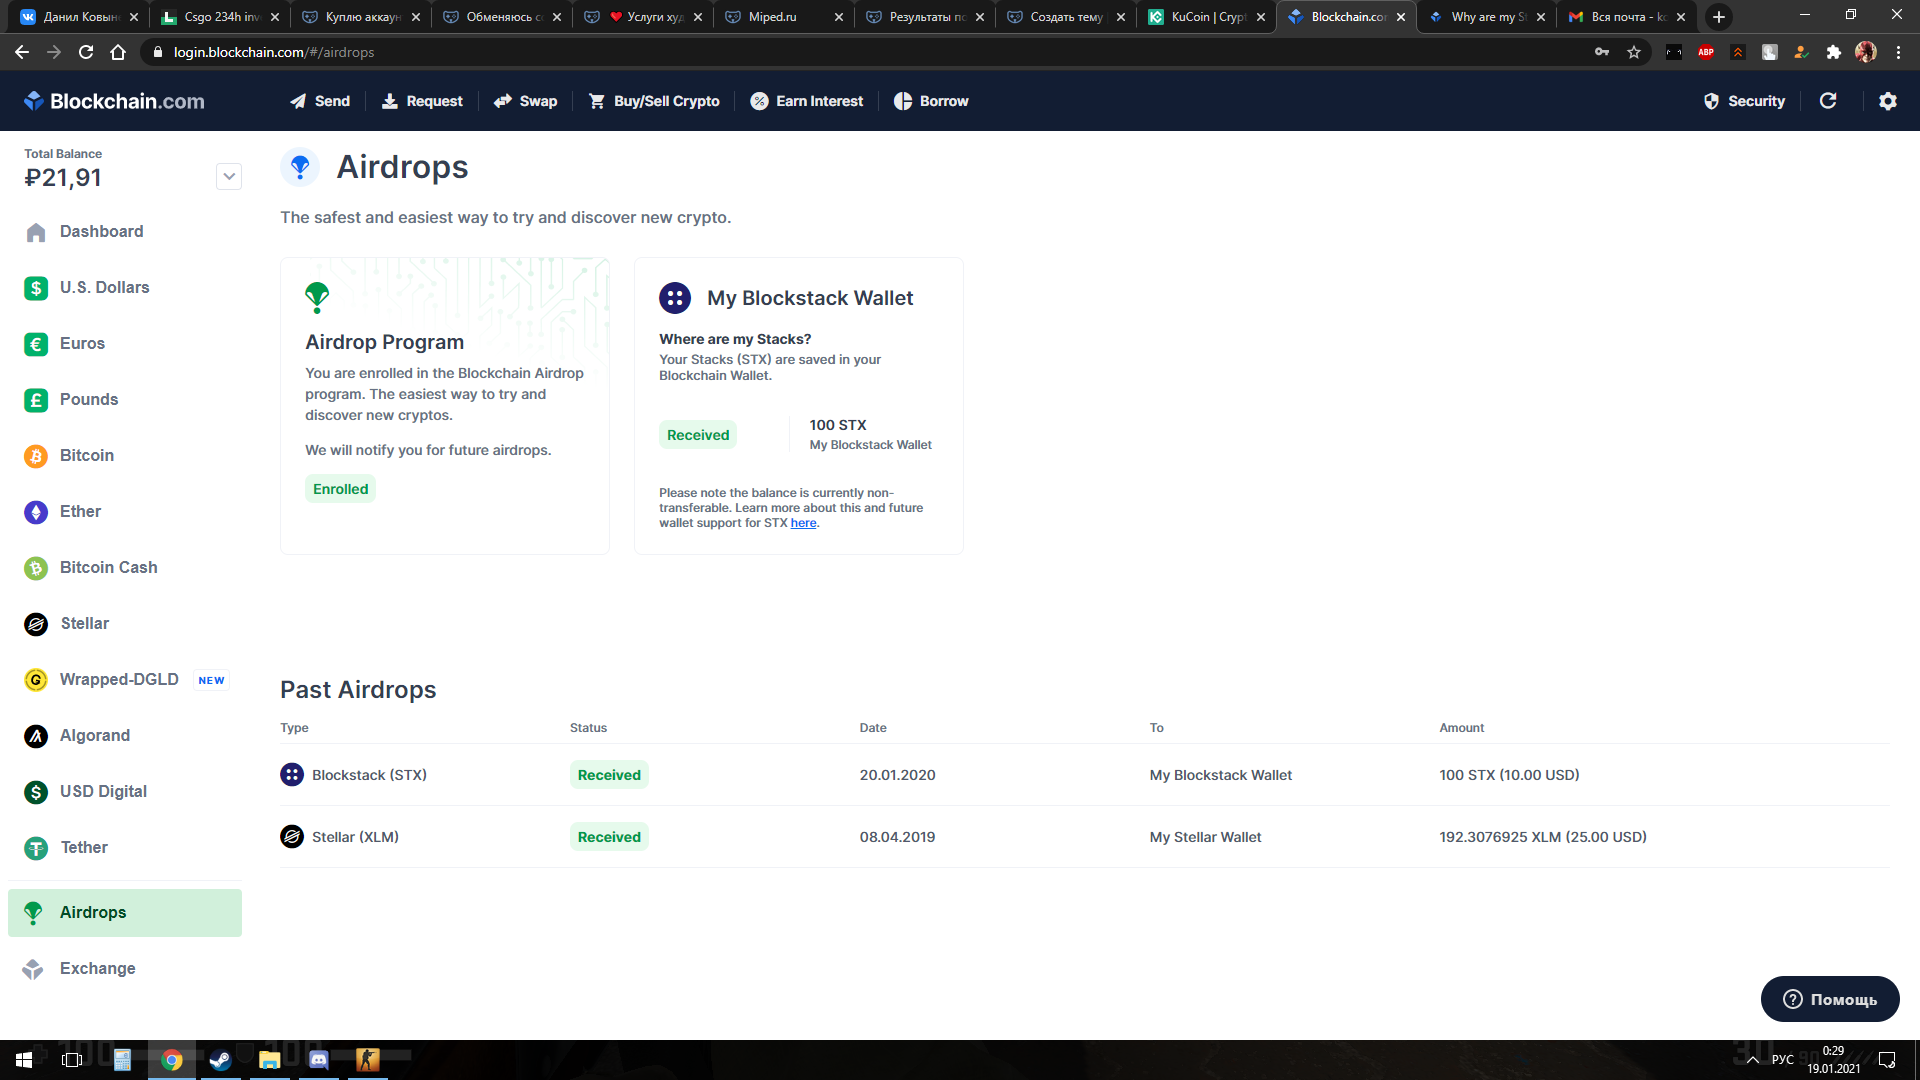Follow the STX 'here' link
Viewport: 1920px width, 1080px height.
pyautogui.click(x=803, y=523)
